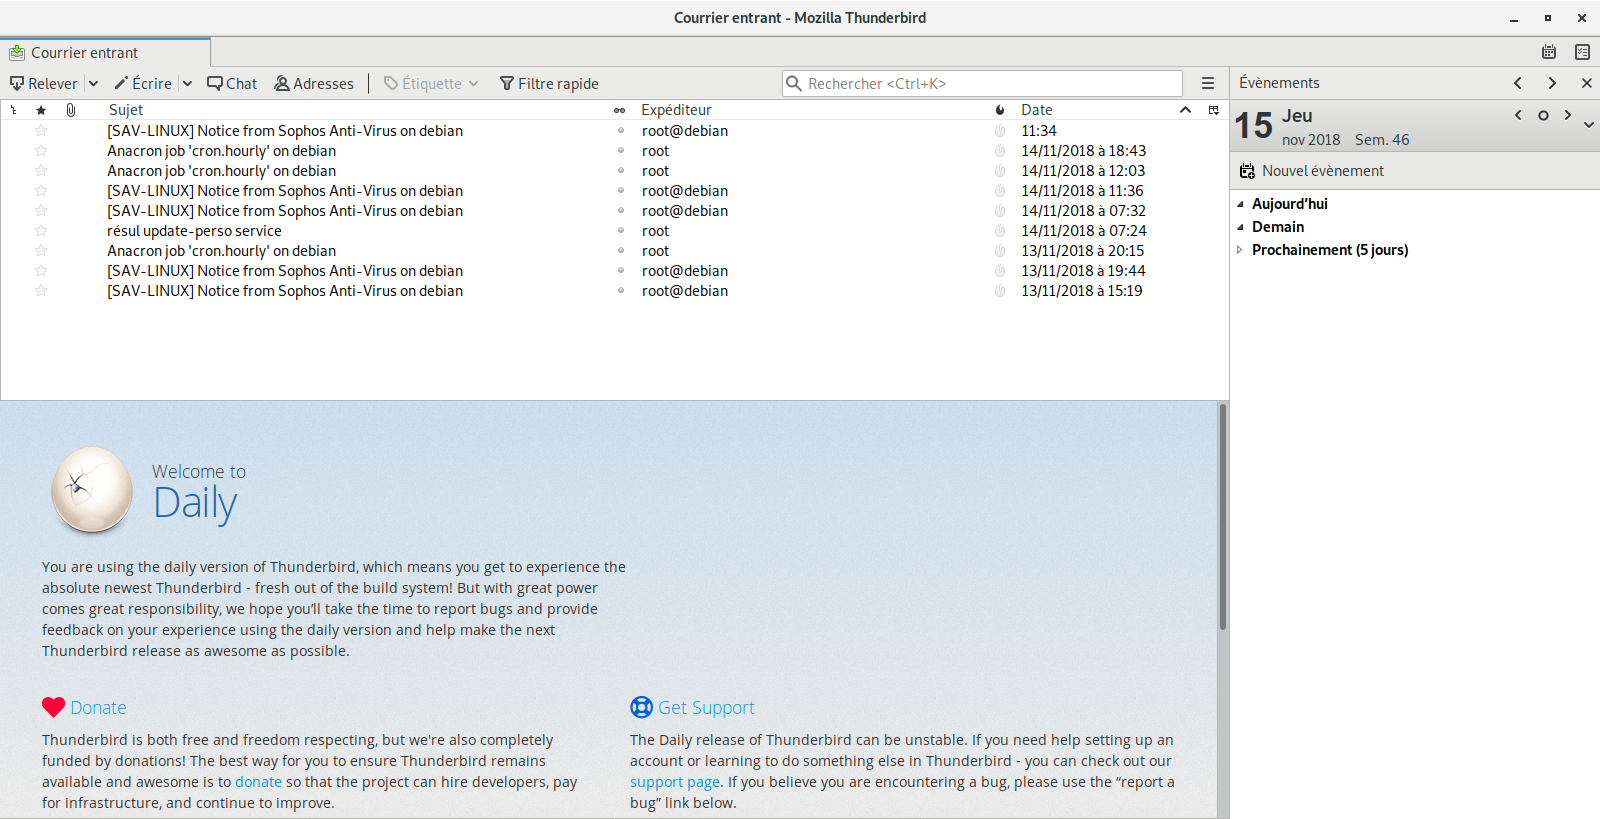The width and height of the screenshot is (1600, 819).
Task: Select the Courrier entrant tab
Action: (85, 53)
